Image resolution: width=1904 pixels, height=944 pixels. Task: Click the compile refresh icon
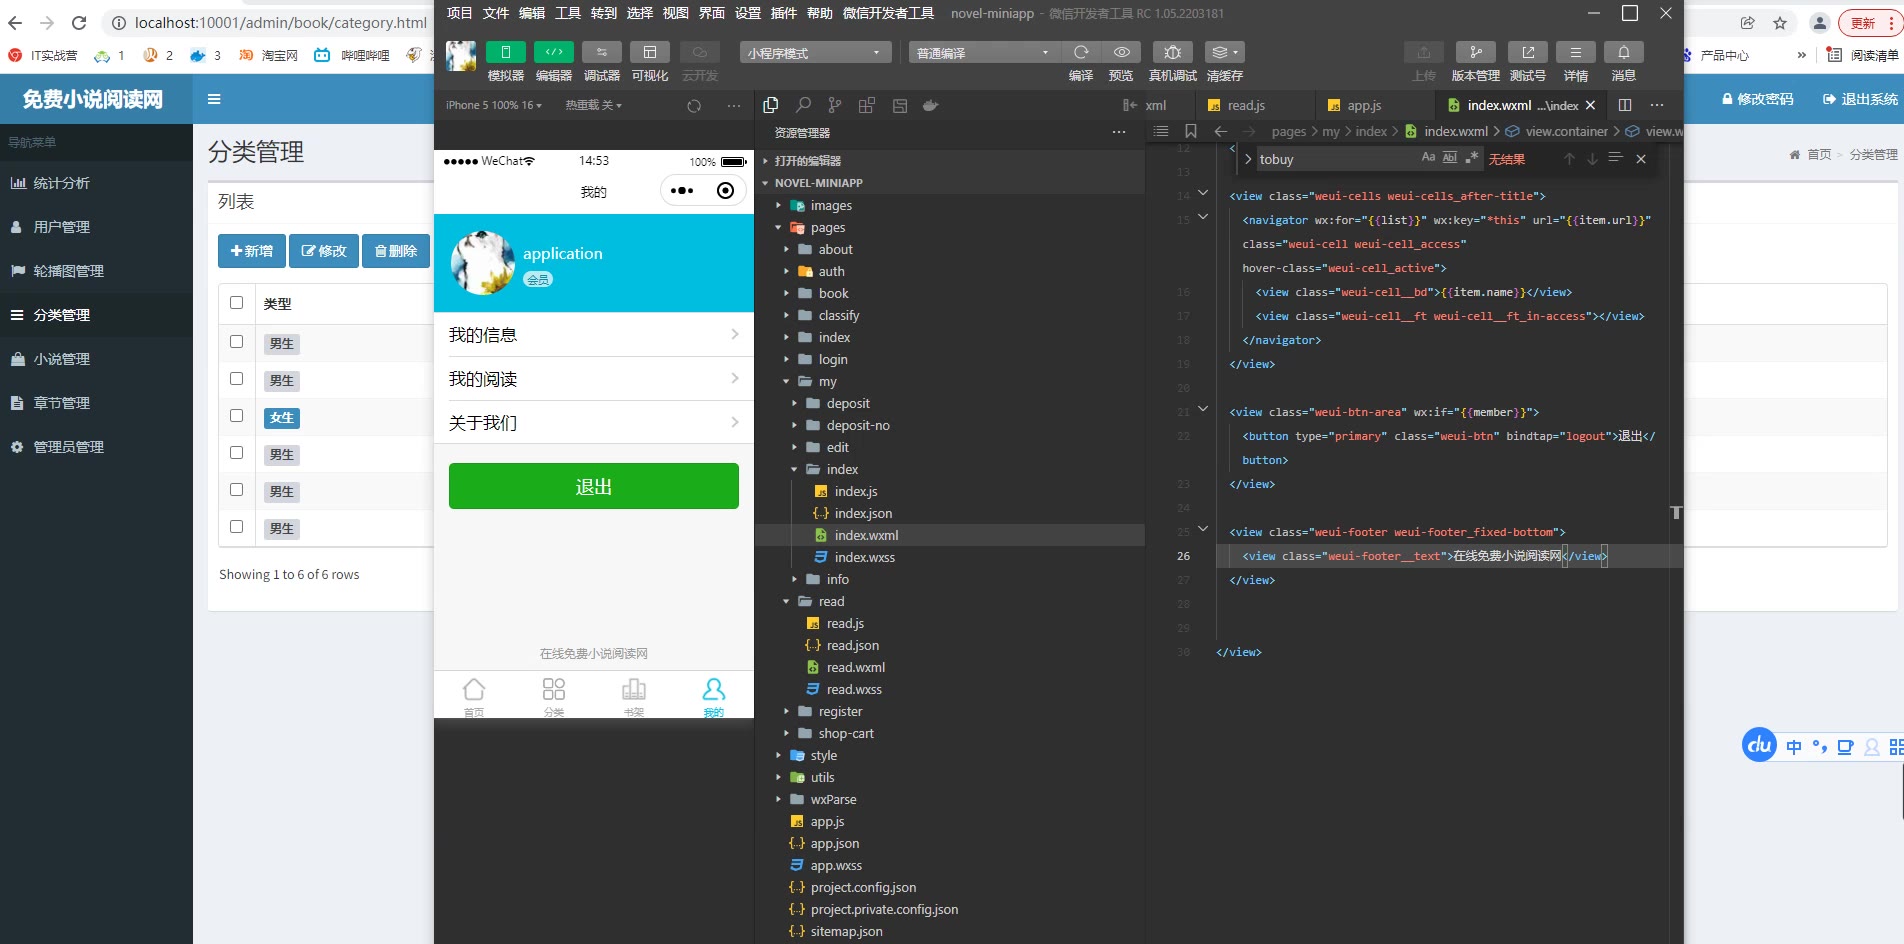click(1080, 52)
